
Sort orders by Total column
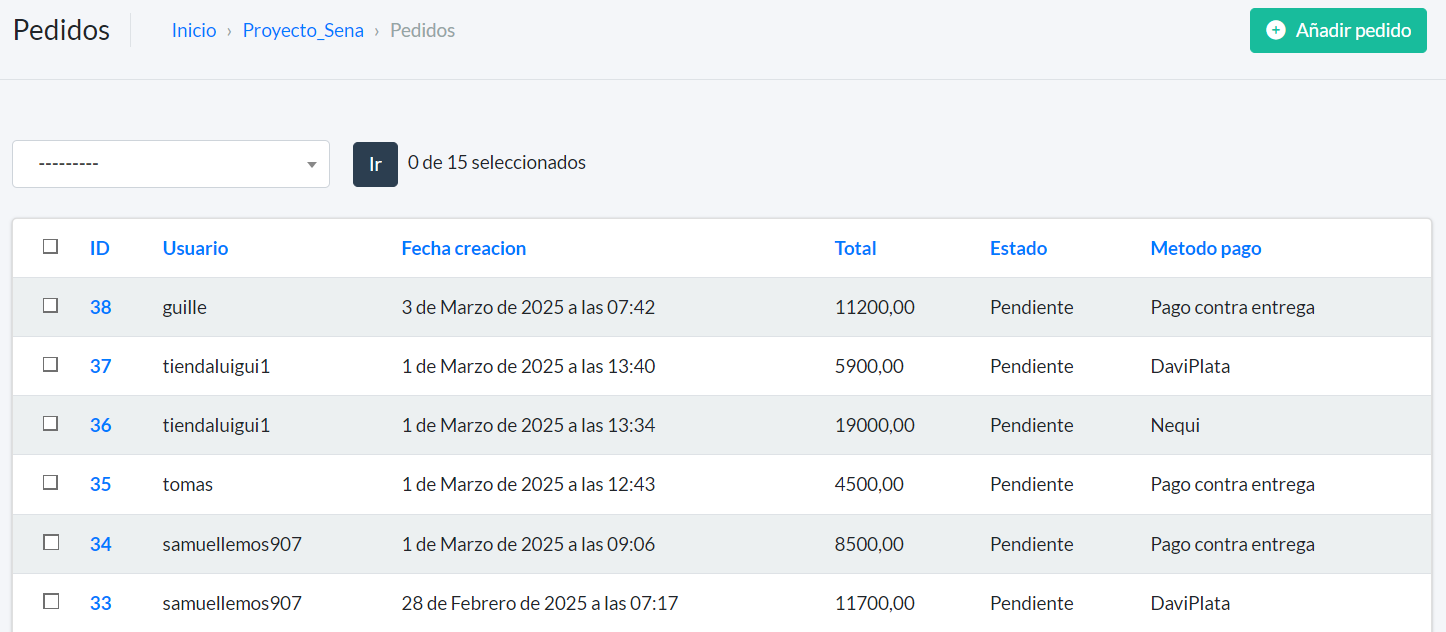[x=855, y=248]
